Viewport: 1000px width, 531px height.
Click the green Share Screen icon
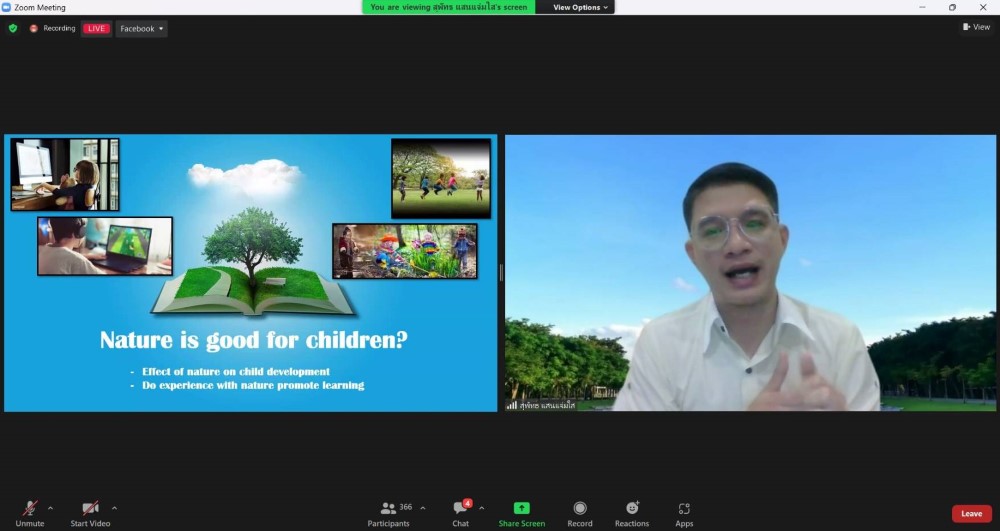click(521, 509)
